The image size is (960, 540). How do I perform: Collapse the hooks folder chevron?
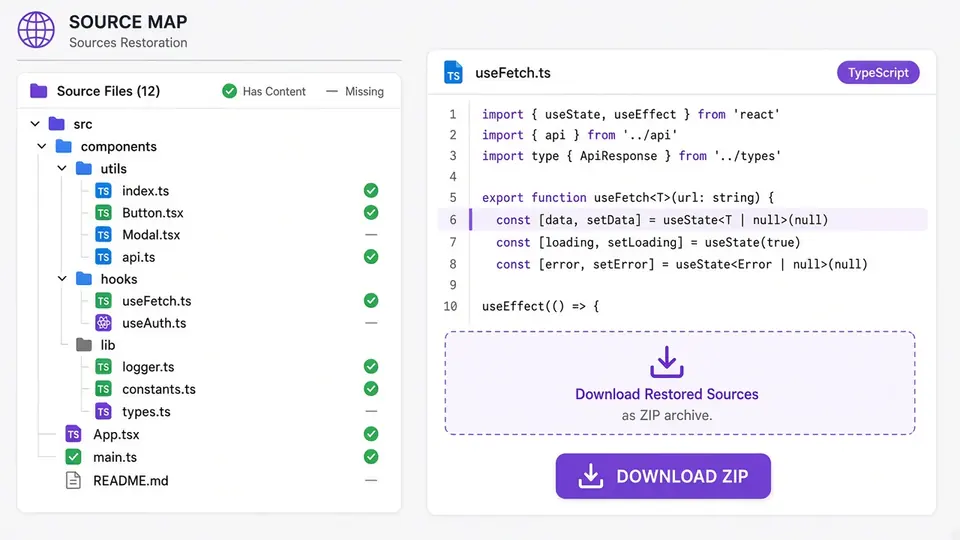tap(62, 279)
